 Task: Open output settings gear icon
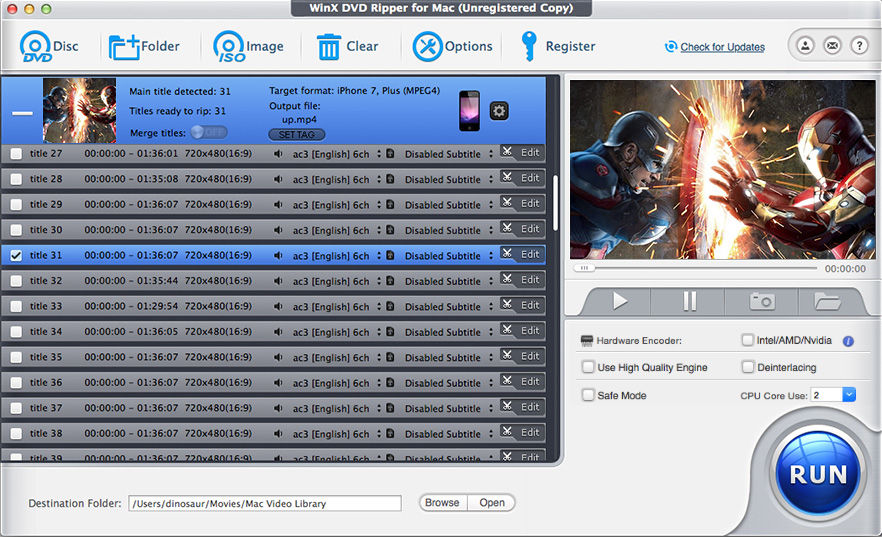[499, 111]
